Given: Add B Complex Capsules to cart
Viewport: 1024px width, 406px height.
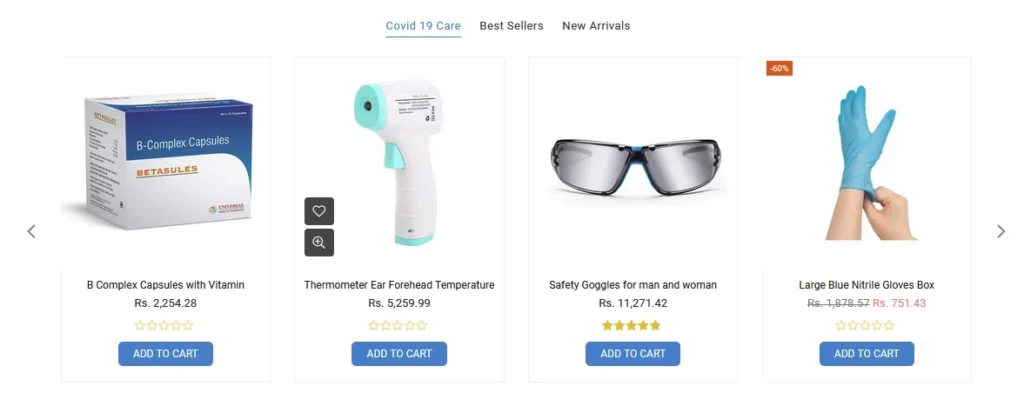Looking at the screenshot, I should pos(165,353).
